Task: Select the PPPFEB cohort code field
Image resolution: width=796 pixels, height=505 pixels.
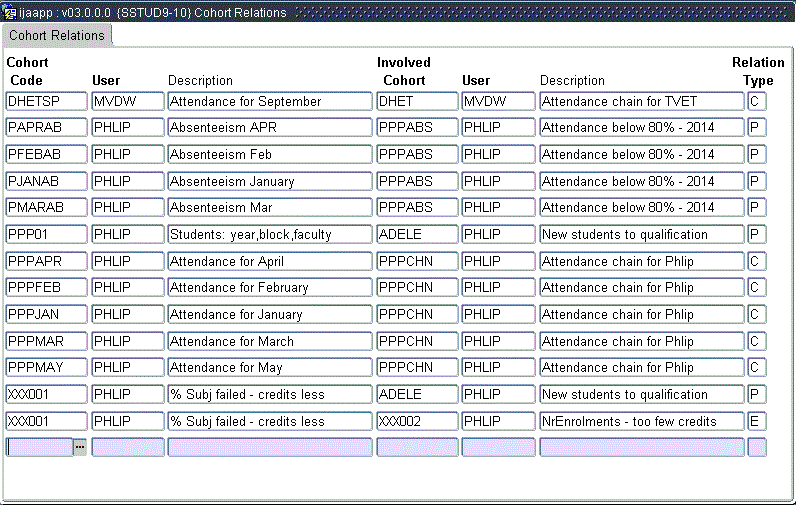Action: coord(47,288)
